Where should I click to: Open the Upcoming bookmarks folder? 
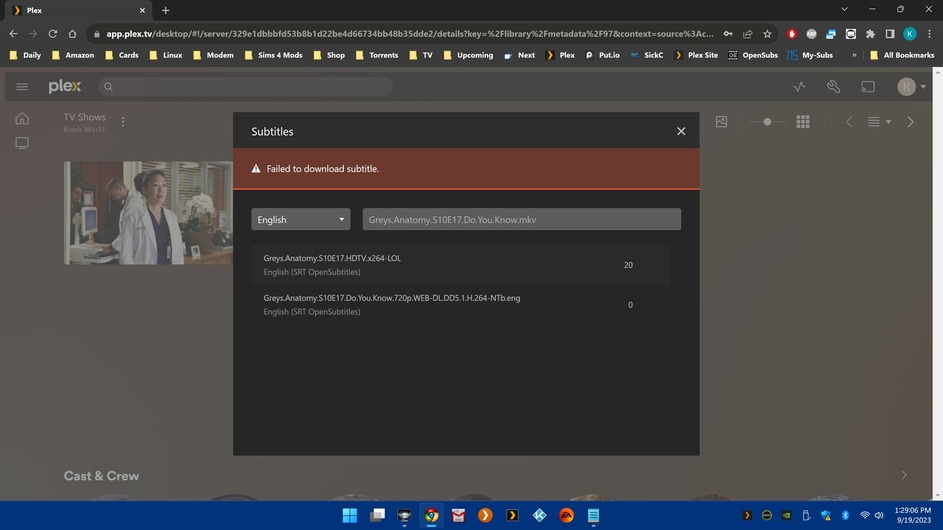pyautogui.click(x=468, y=55)
